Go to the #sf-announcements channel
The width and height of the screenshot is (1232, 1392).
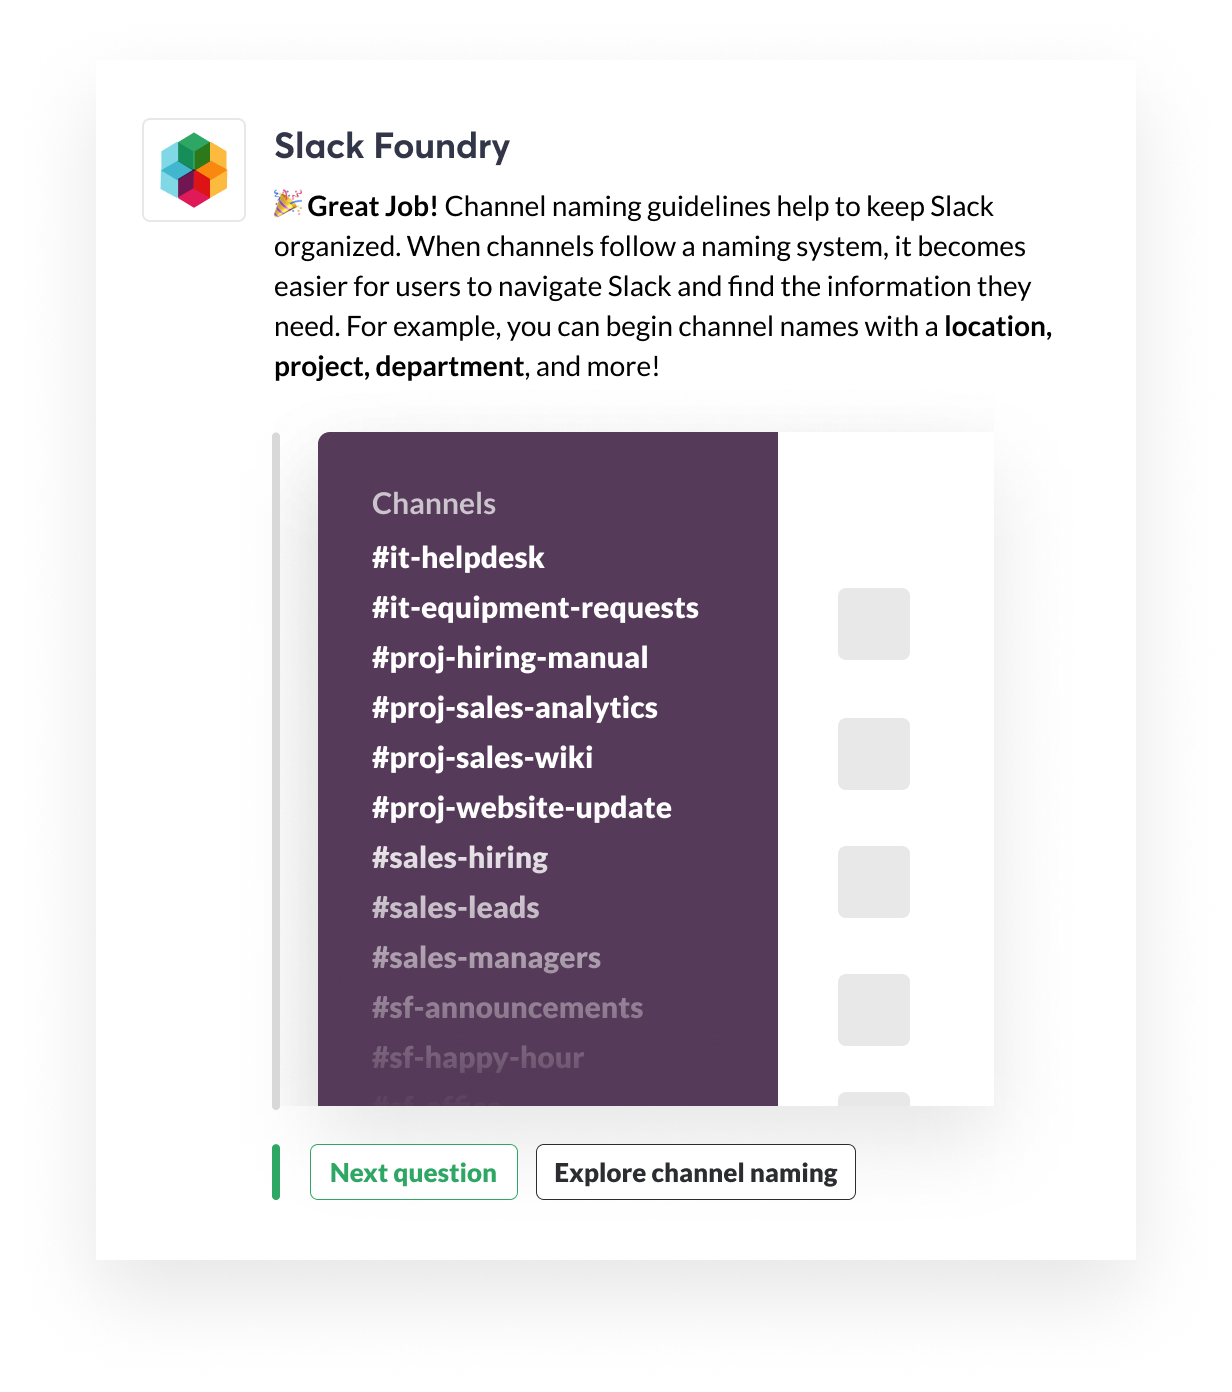(x=507, y=1008)
